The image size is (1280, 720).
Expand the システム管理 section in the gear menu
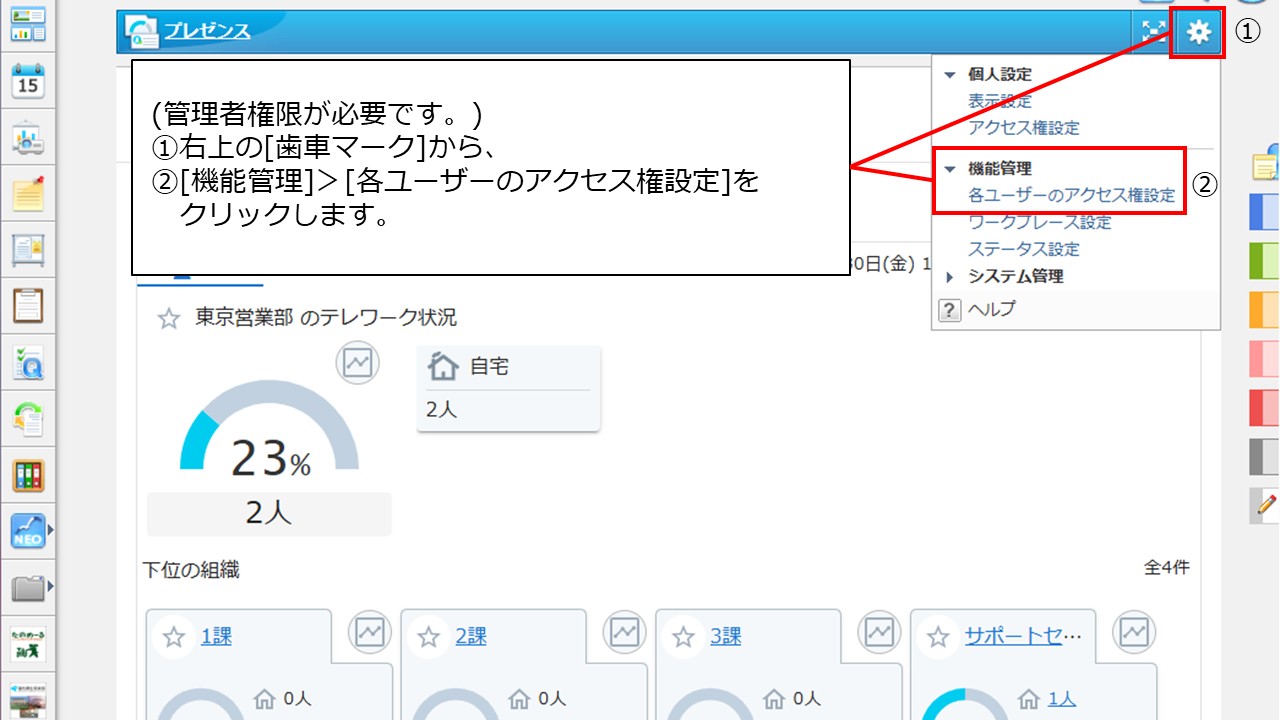click(948, 277)
